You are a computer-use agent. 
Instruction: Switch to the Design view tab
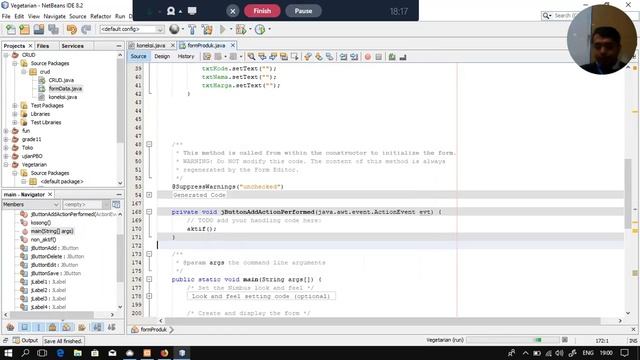pos(162,56)
